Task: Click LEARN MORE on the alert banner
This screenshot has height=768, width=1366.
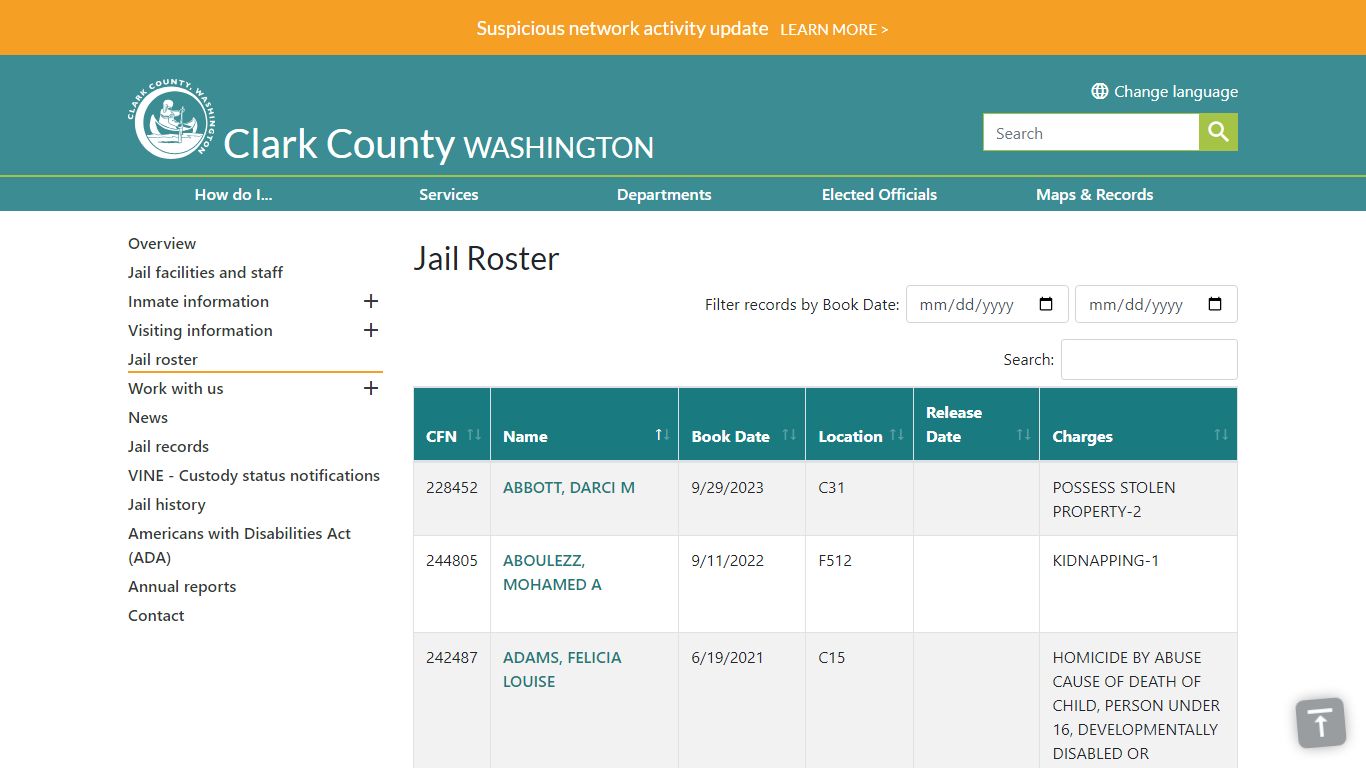Action: [x=834, y=30]
